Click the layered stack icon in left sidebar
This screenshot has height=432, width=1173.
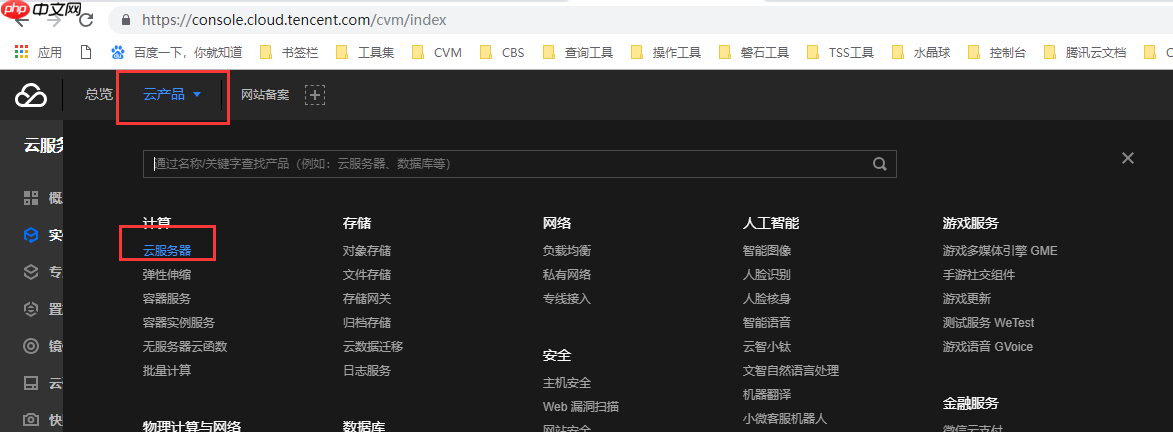click(x=31, y=272)
